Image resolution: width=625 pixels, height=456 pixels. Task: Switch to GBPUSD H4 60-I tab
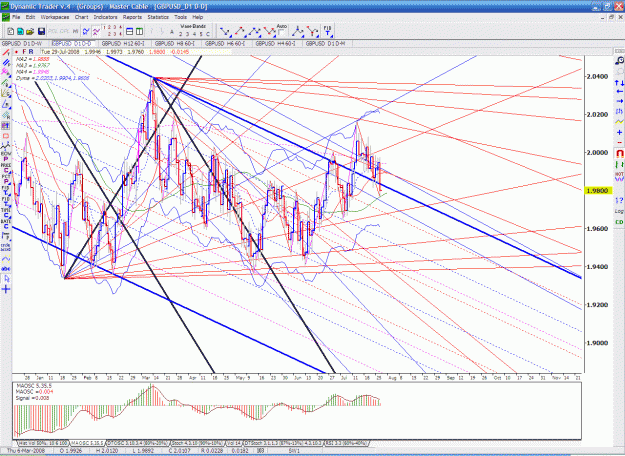pyautogui.click(x=275, y=43)
